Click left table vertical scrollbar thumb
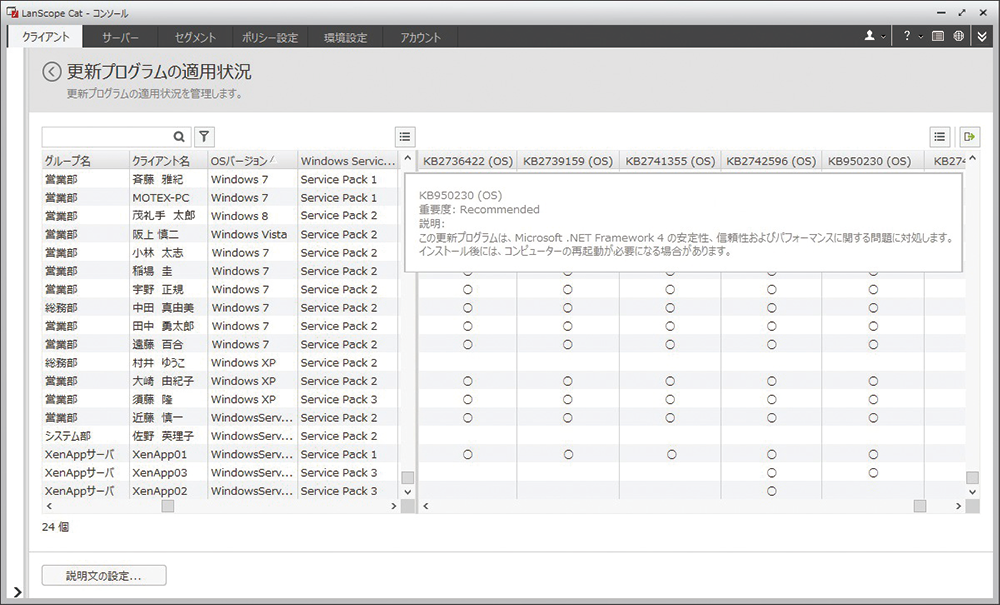 (408, 477)
